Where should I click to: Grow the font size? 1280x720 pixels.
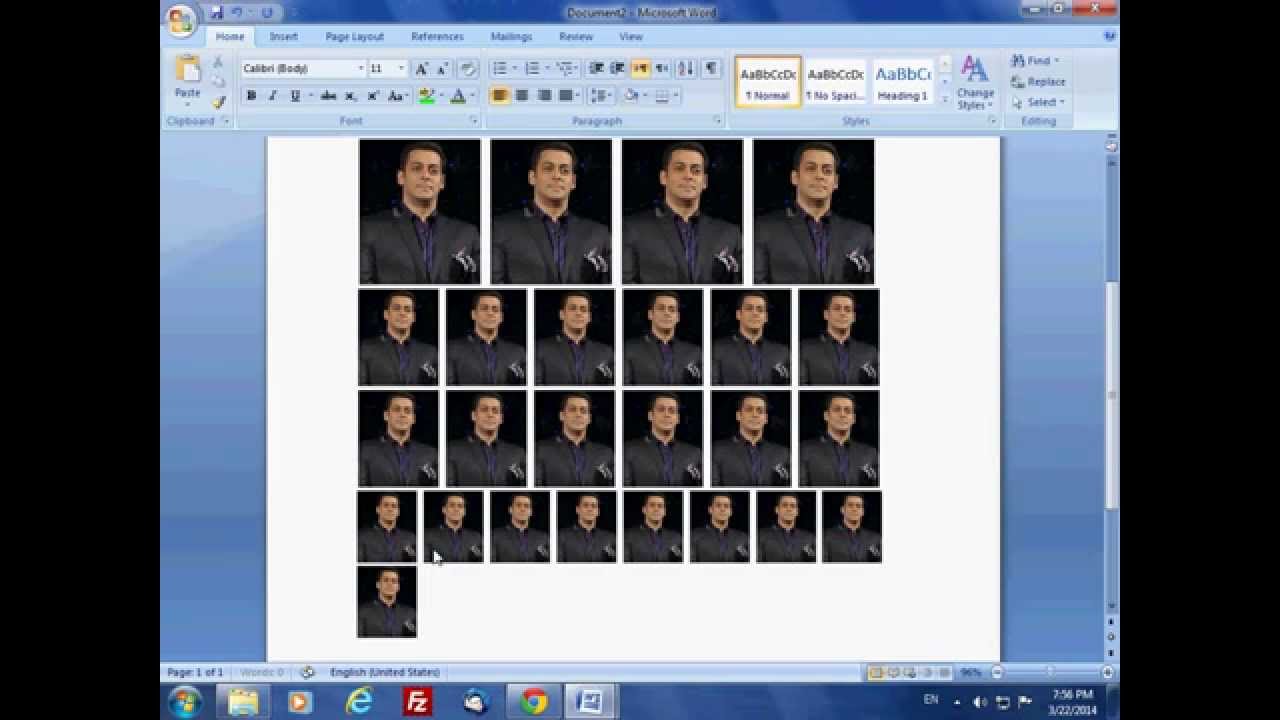coord(421,68)
